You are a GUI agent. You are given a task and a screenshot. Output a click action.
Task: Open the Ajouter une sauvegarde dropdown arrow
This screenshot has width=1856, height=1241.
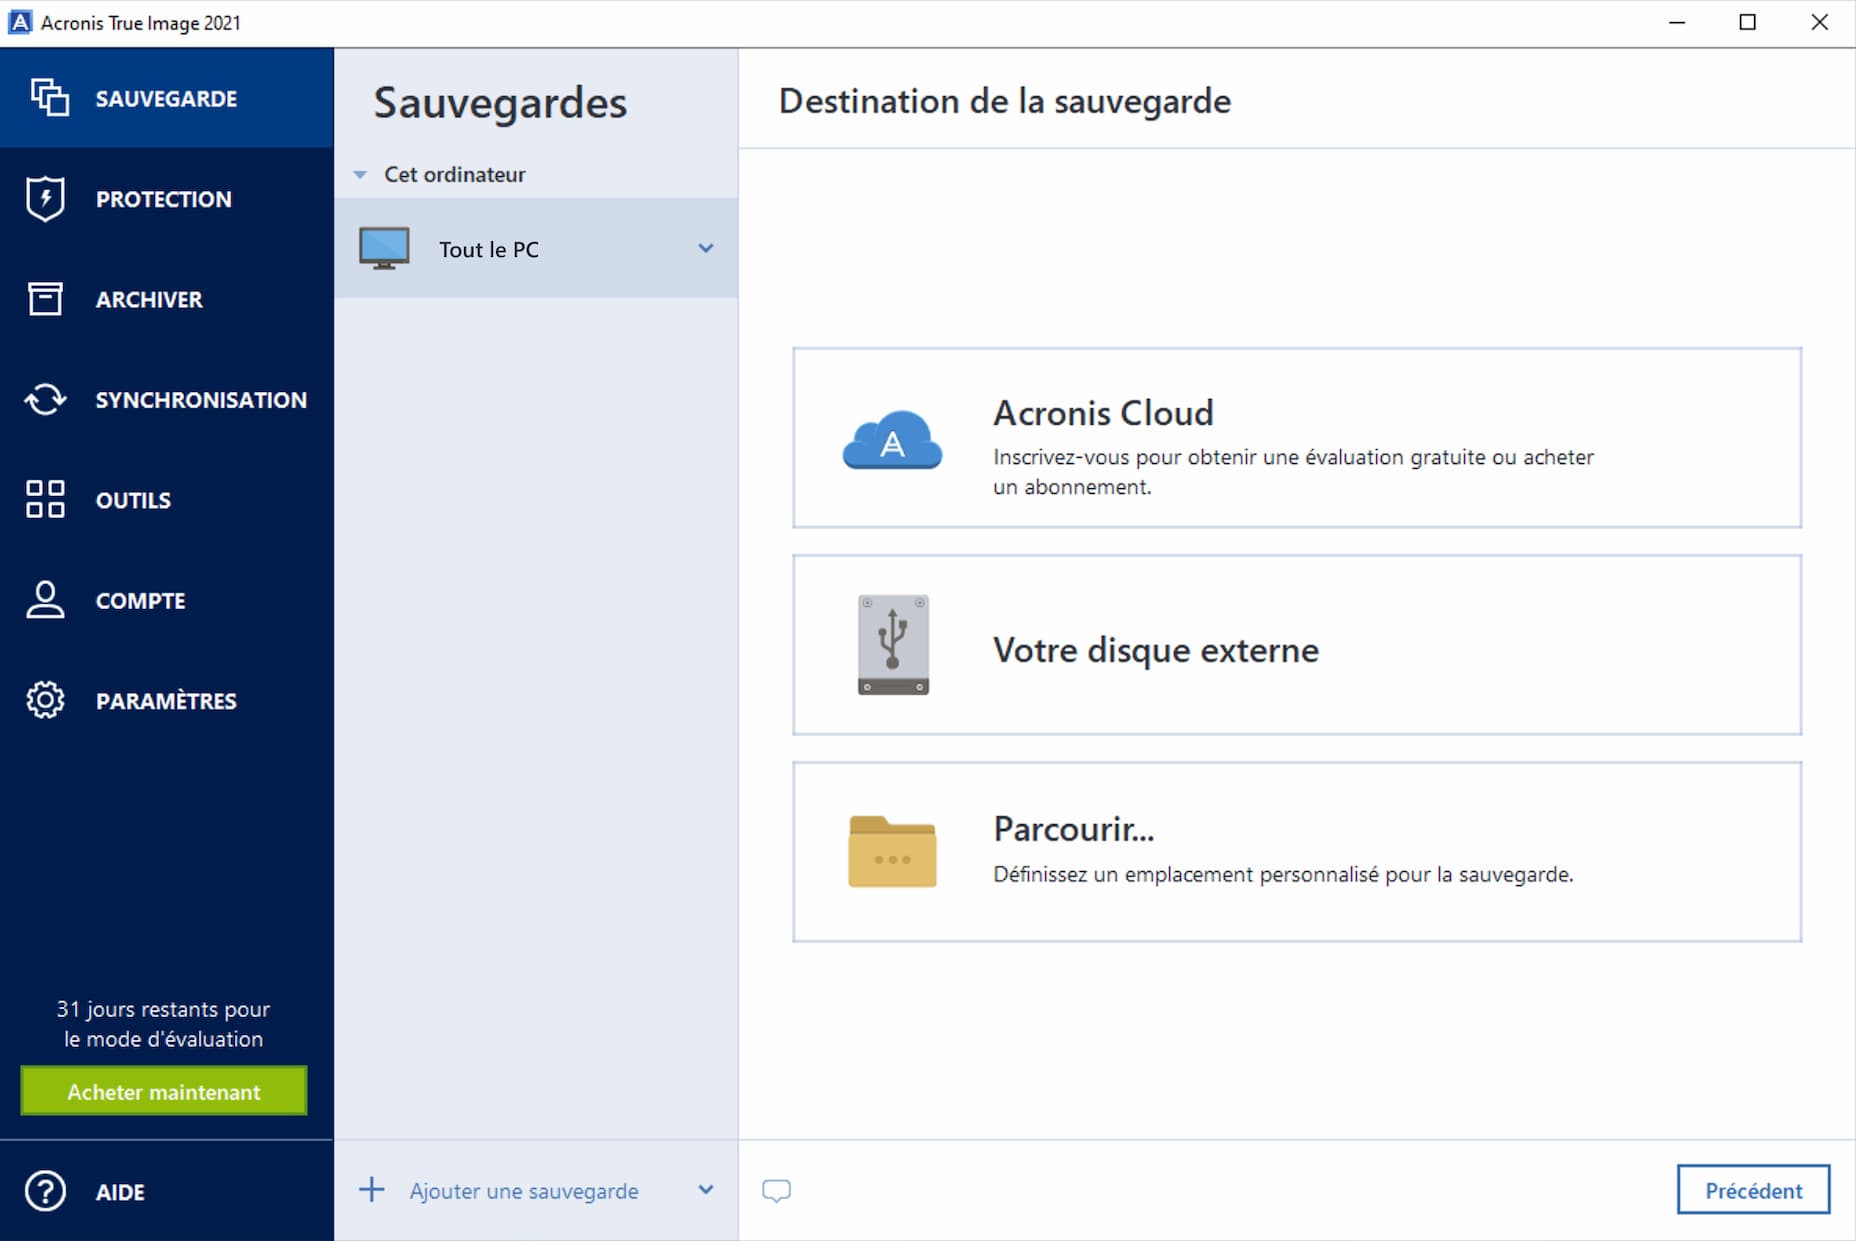point(706,1190)
